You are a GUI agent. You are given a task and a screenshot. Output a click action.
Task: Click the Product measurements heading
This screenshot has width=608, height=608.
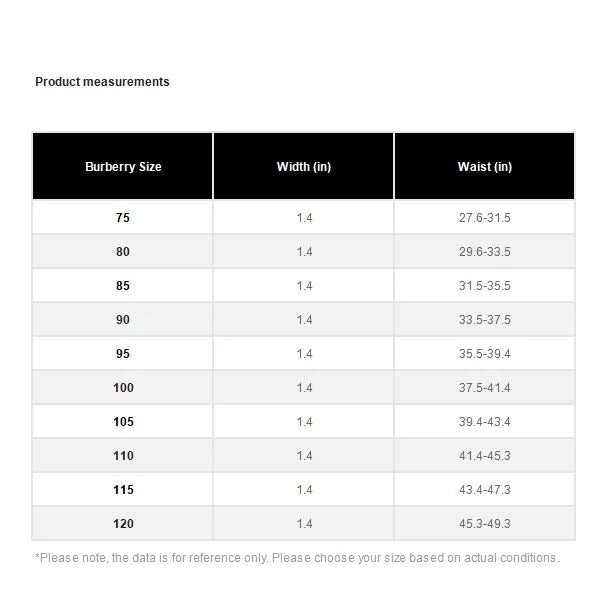tap(102, 82)
